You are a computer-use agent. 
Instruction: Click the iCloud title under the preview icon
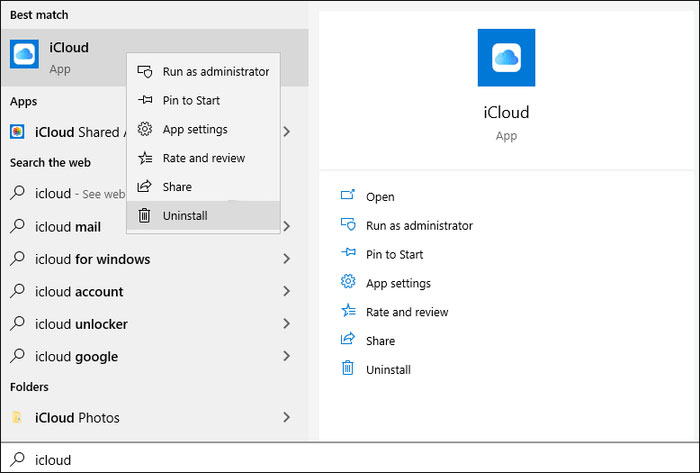(506, 112)
